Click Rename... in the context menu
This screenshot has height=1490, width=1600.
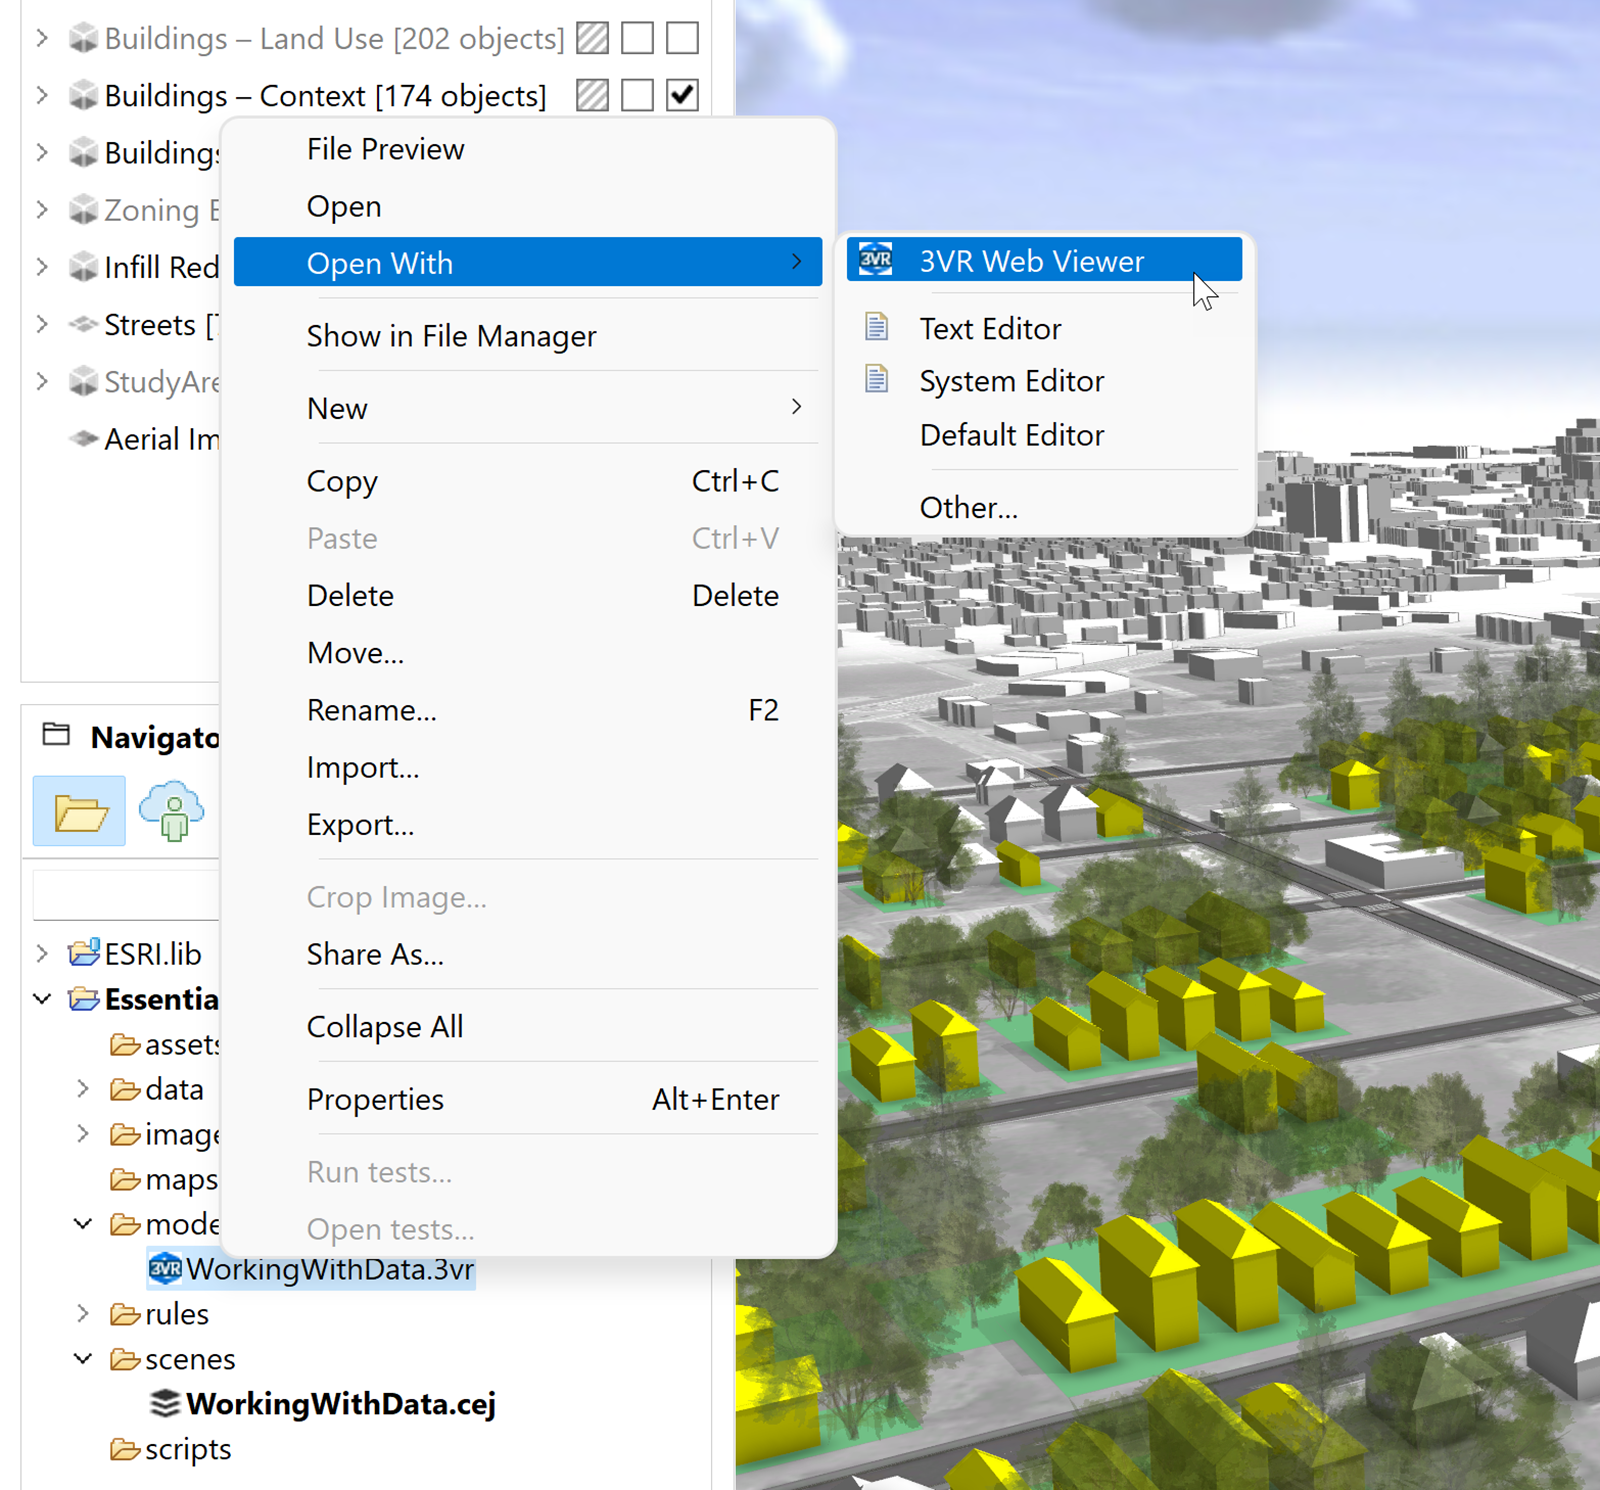(371, 710)
